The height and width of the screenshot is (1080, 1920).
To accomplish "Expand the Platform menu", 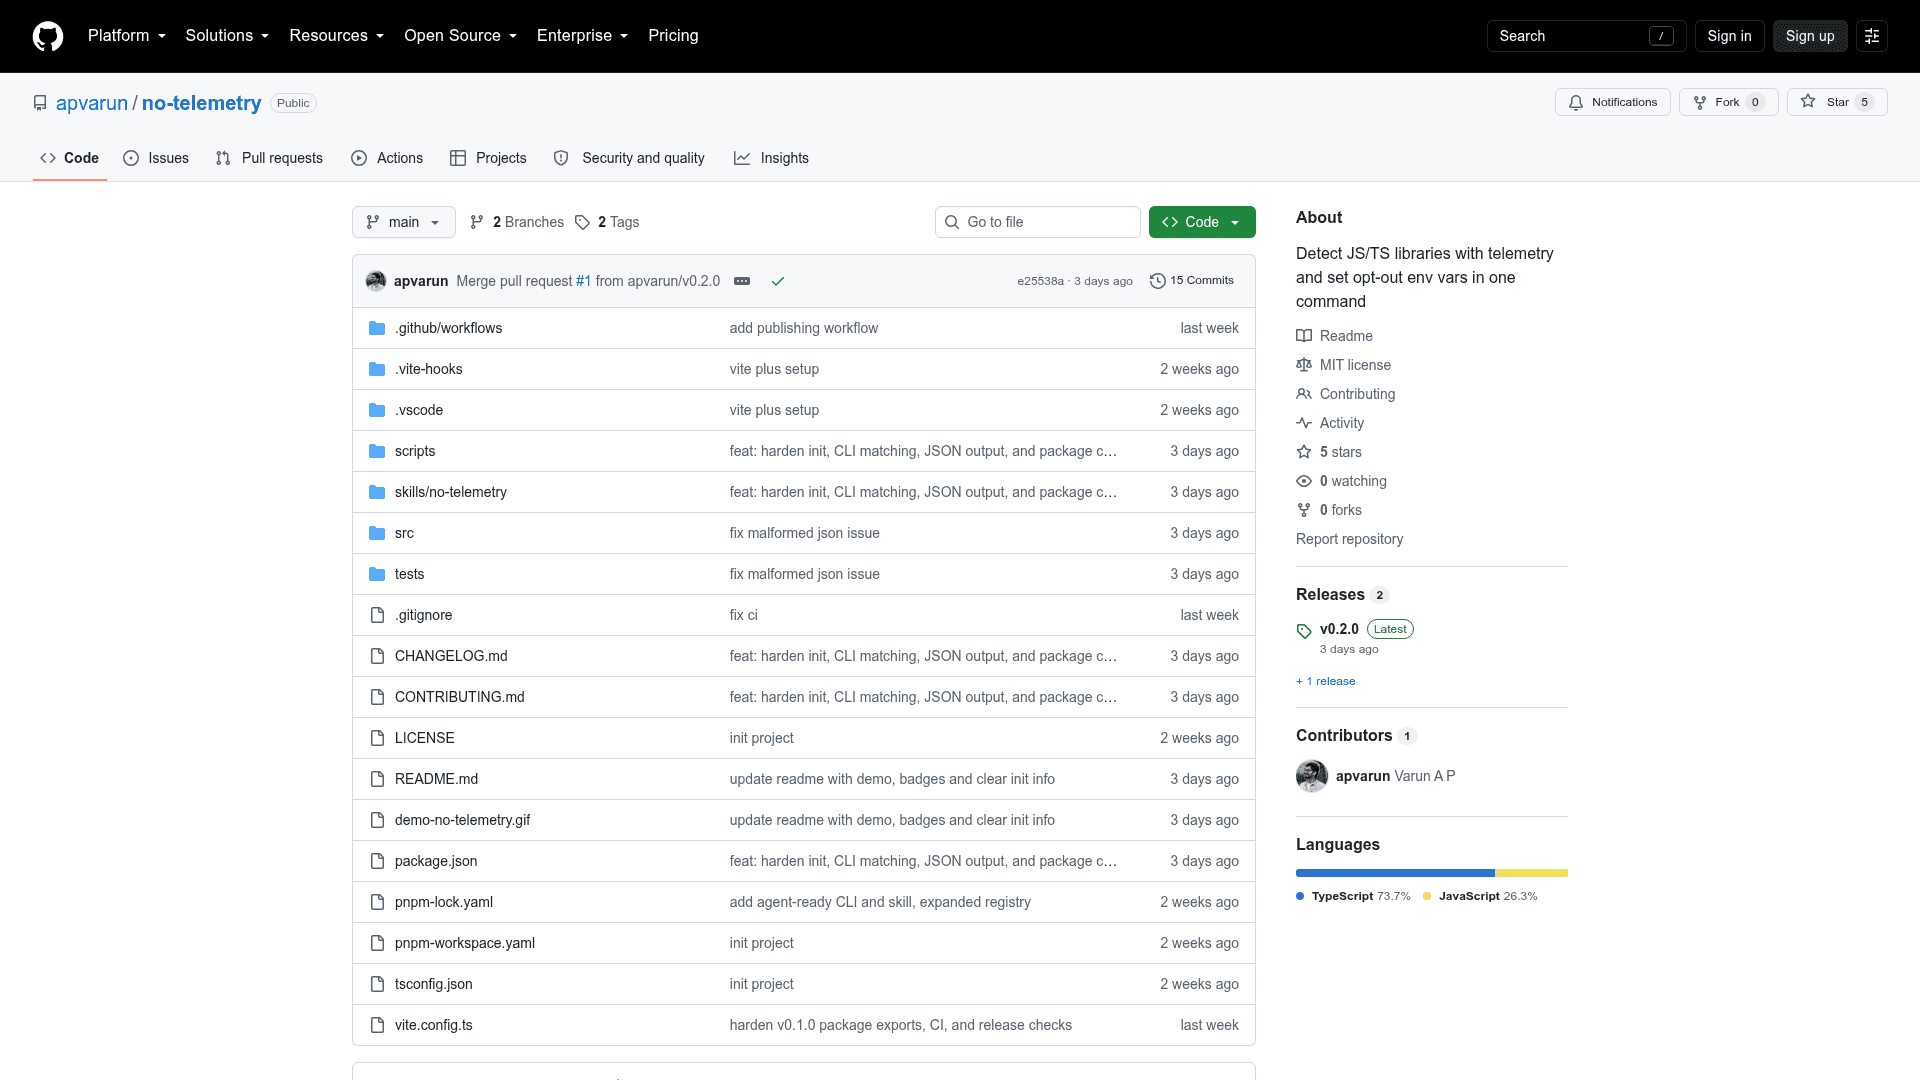I will tap(127, 36).
